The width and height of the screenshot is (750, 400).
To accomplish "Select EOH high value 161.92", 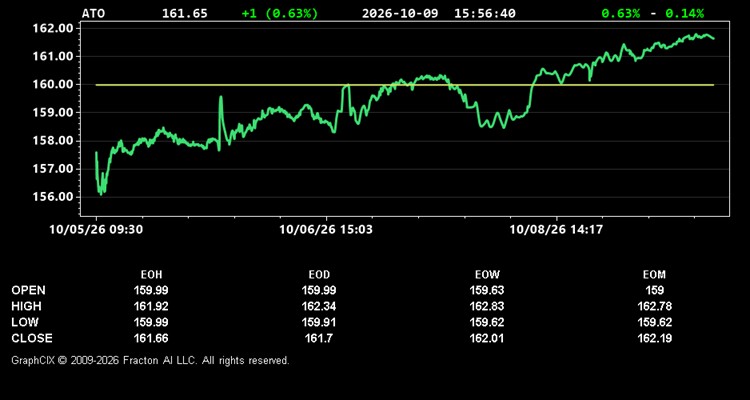I will coord(151,306).
